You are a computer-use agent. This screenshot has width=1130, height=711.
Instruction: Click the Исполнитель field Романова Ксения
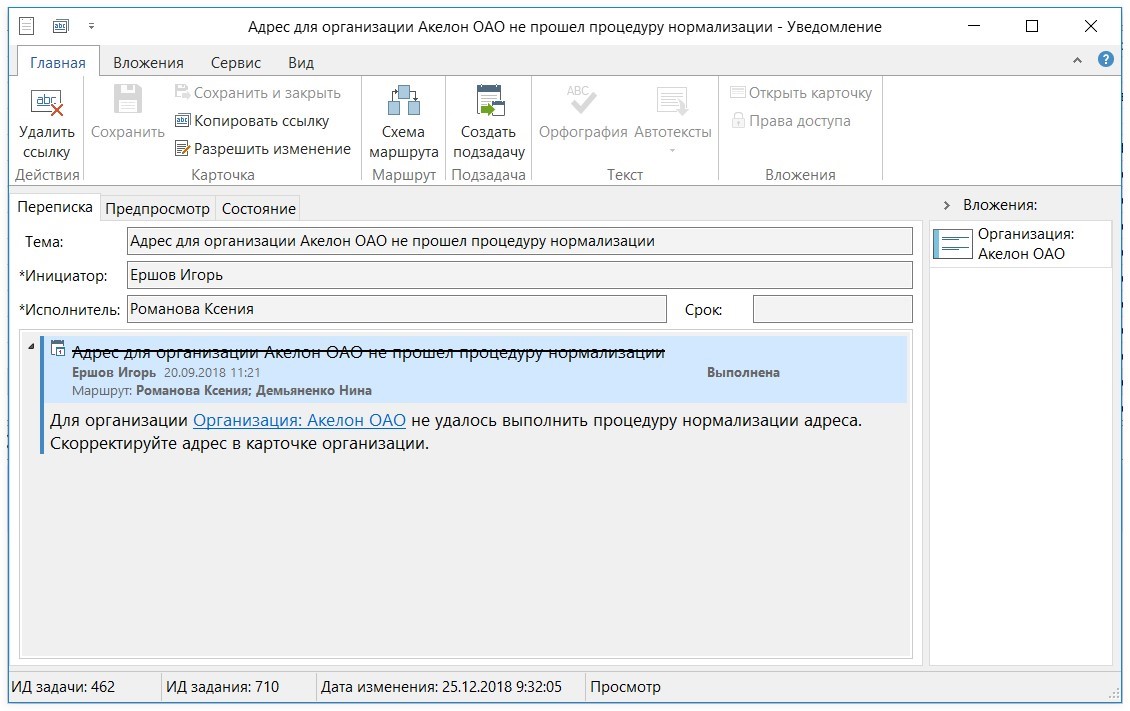396,309
